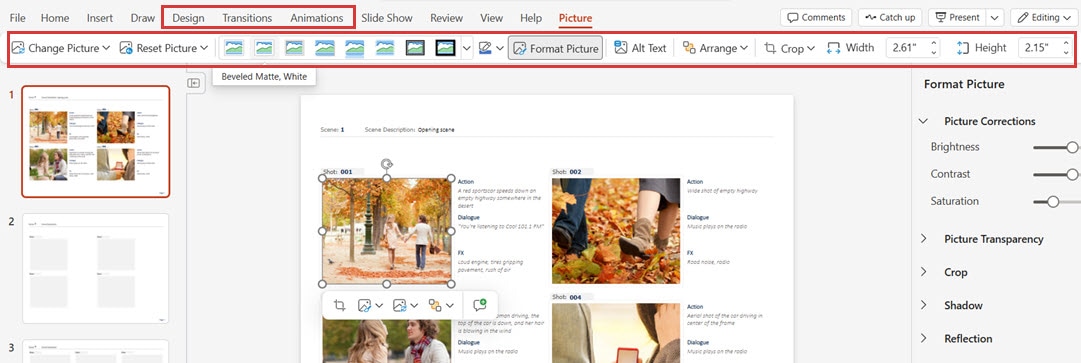Switch to the Insert tab
Viewport: 1081px width, 363px height.
[x=100, y=18]
